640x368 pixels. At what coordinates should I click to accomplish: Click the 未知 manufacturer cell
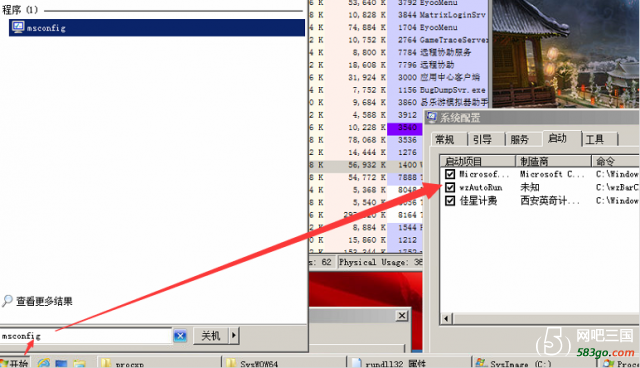(x=530, y=187)
